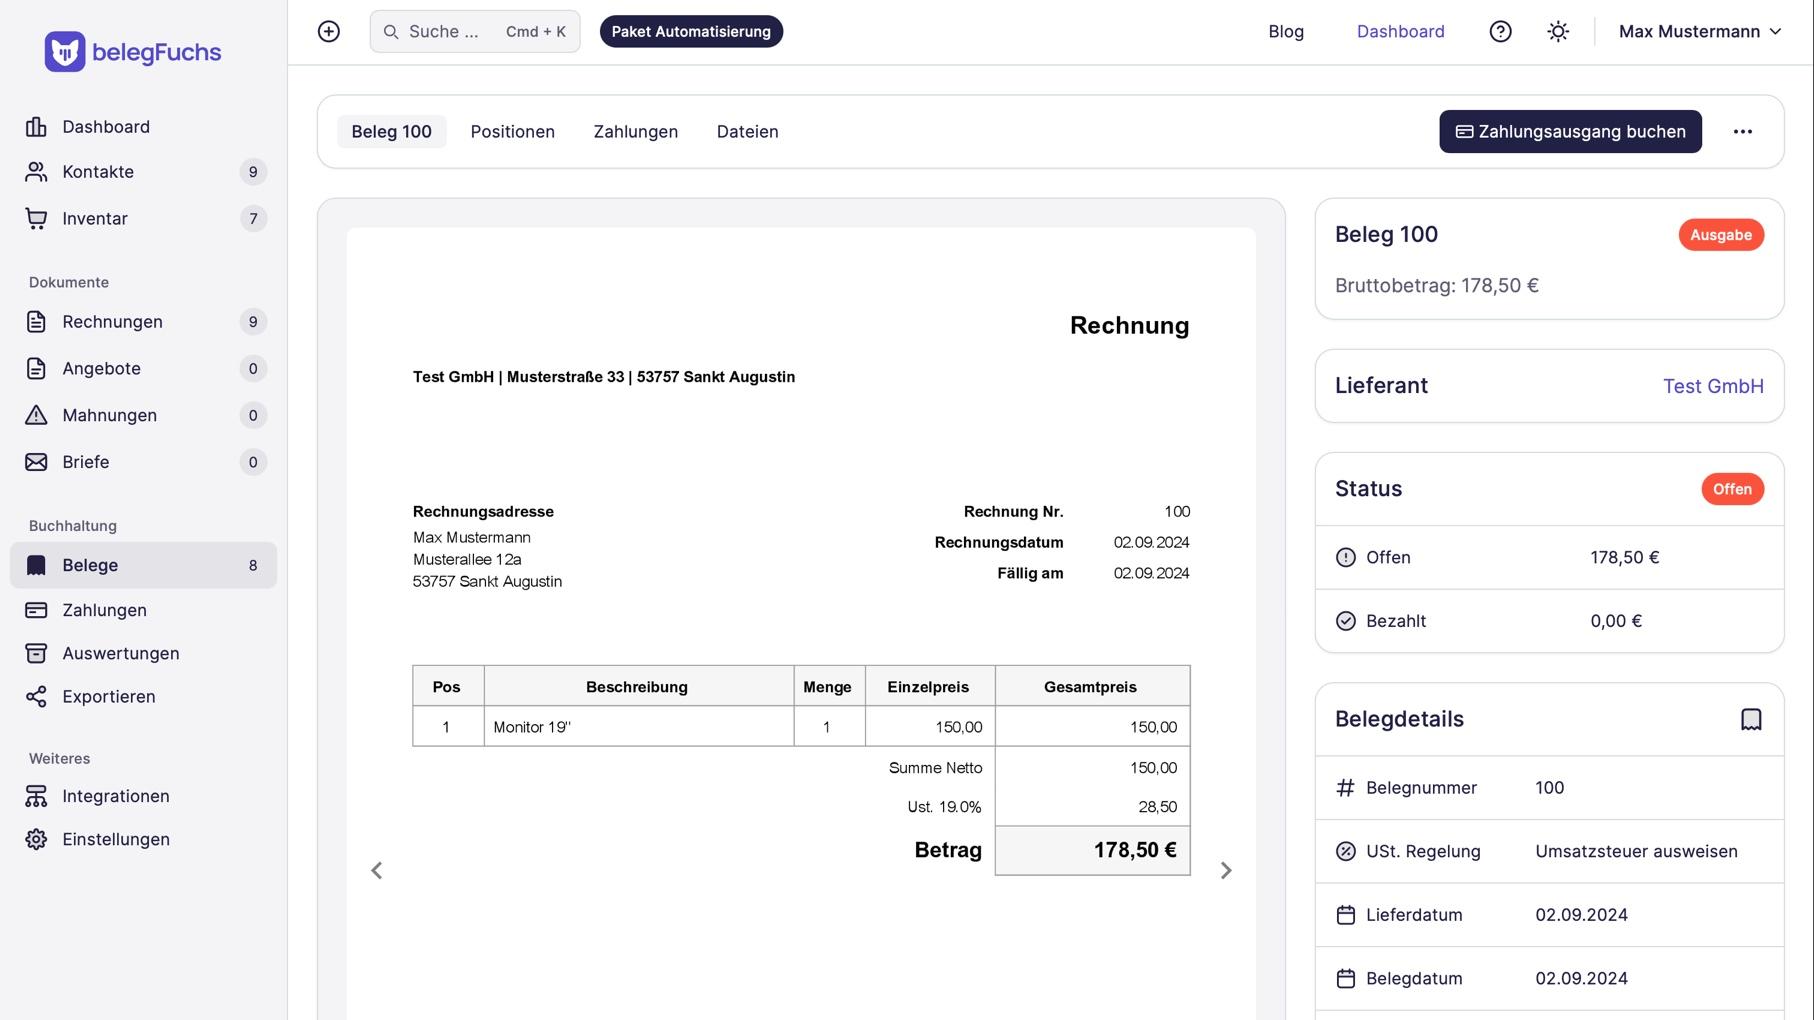Open the three-dots more options menu

pyautogui.click(x=1743, y=131)
